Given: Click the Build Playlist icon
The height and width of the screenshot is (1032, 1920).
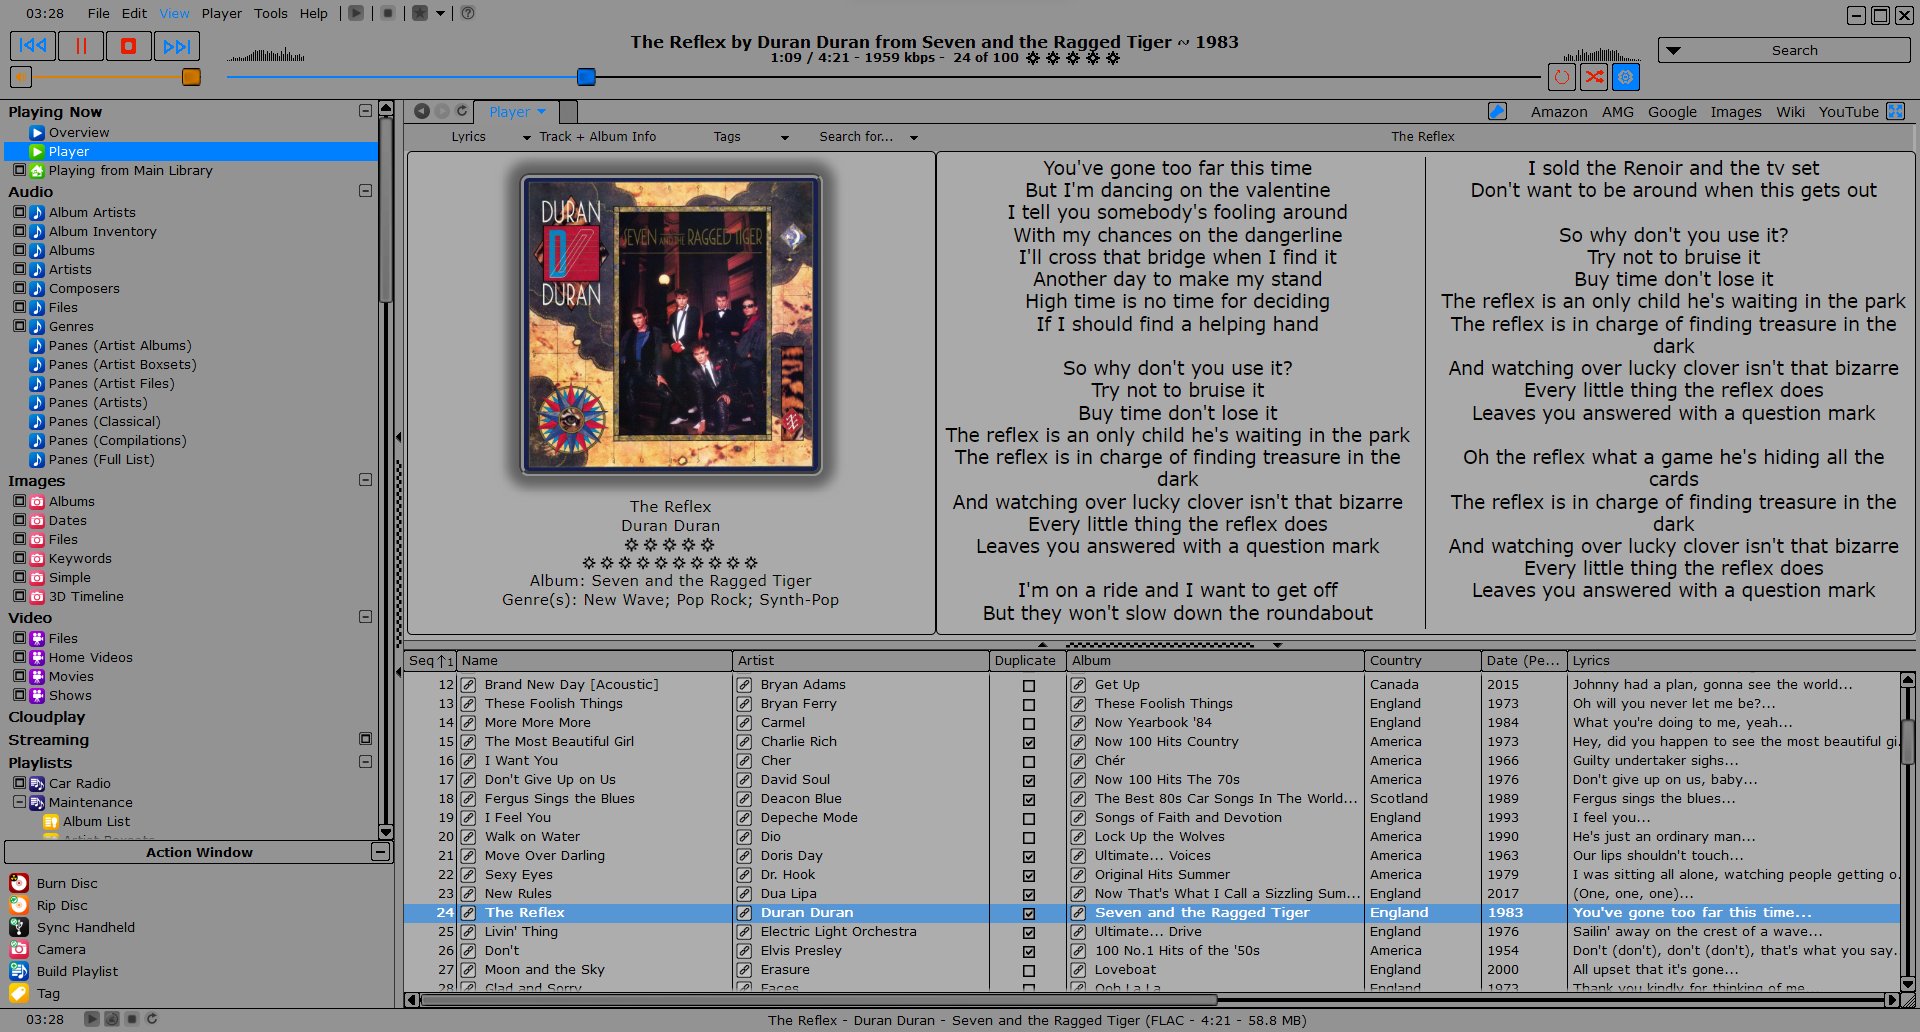Looking at the screenshot, I should click(x=19, y=971).
